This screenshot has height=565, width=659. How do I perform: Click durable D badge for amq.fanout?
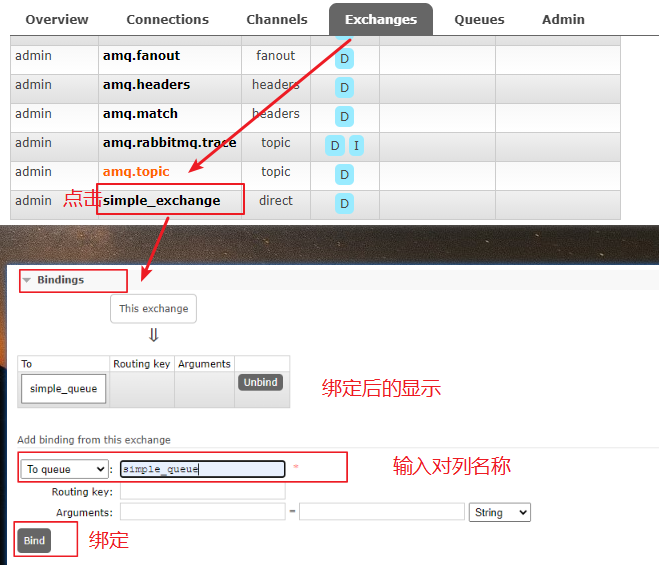(x=344, y=59)
